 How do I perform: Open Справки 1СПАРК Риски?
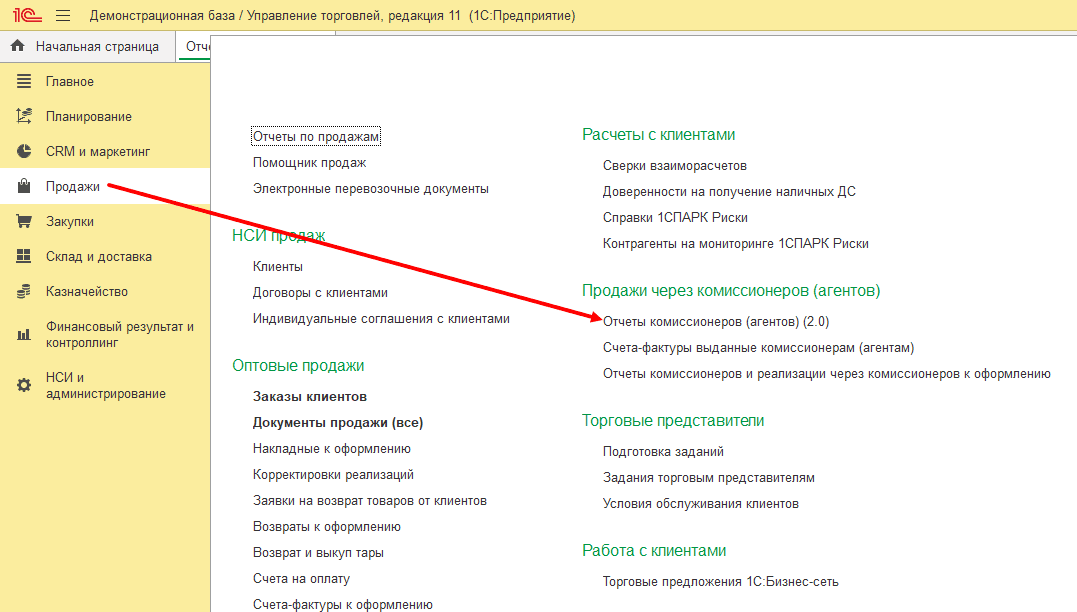[675, 218]
